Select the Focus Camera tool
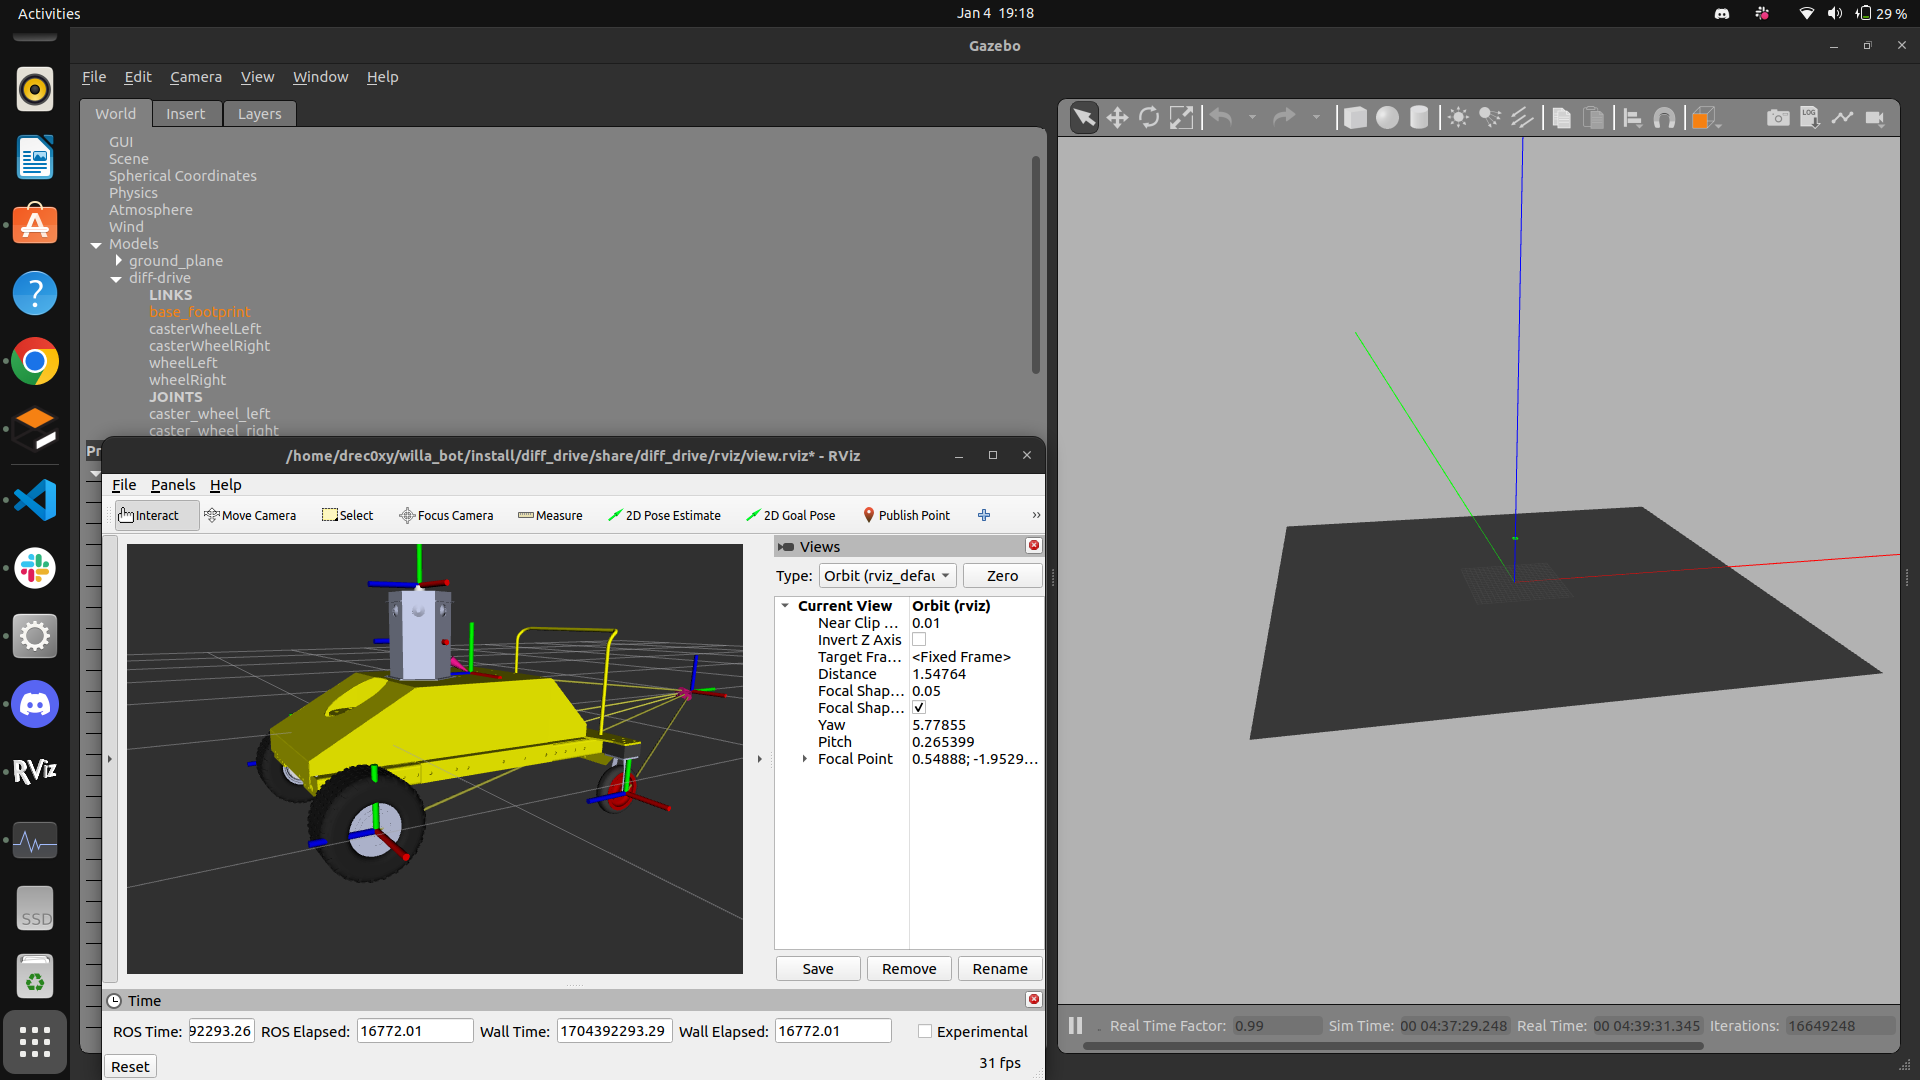This screenshot has width=1920, height=1080. 444,514
